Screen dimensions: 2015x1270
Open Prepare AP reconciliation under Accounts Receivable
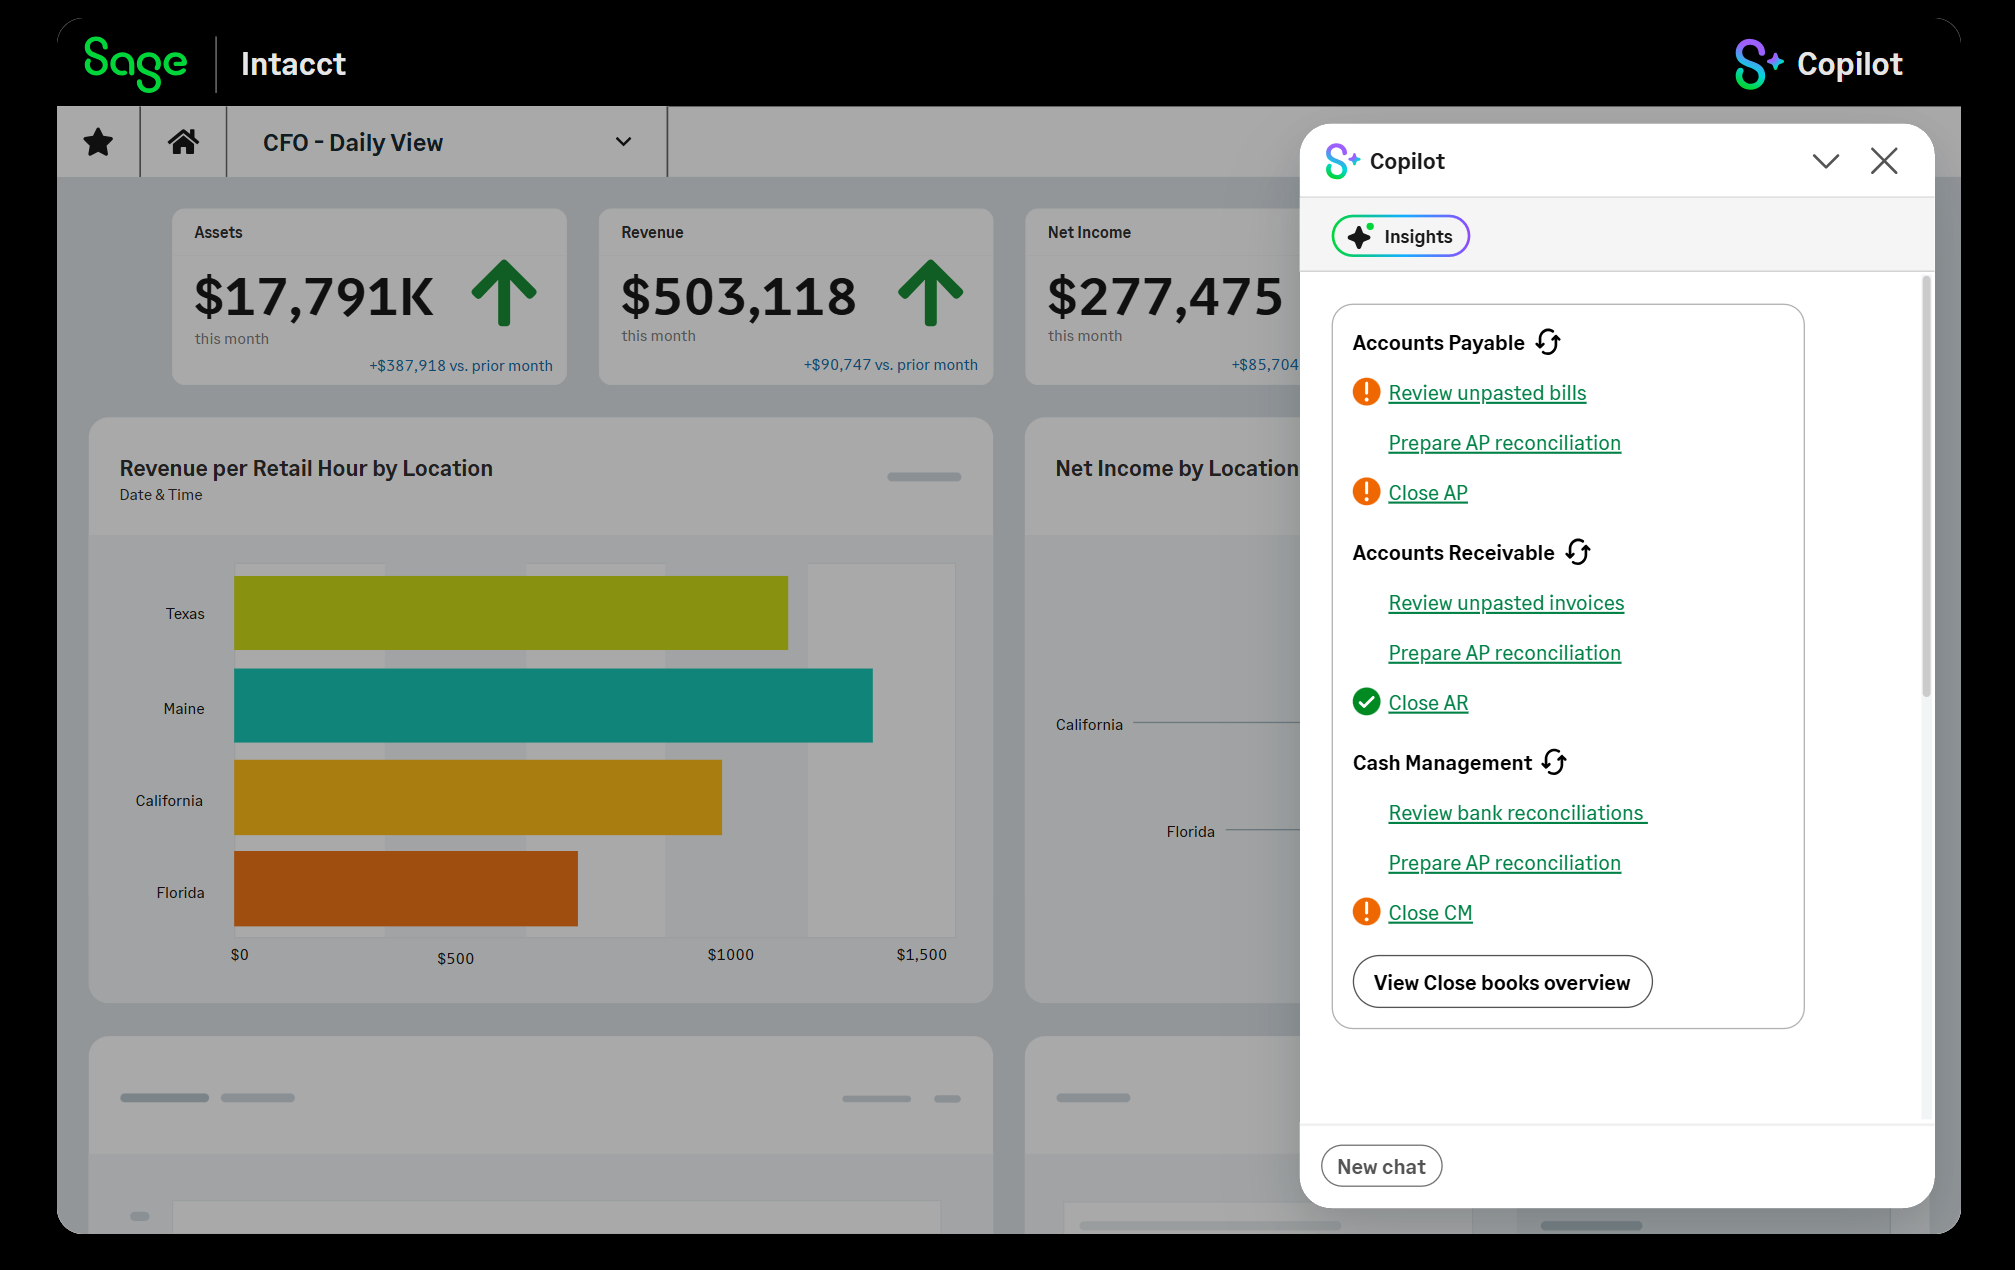(1504, 653)
